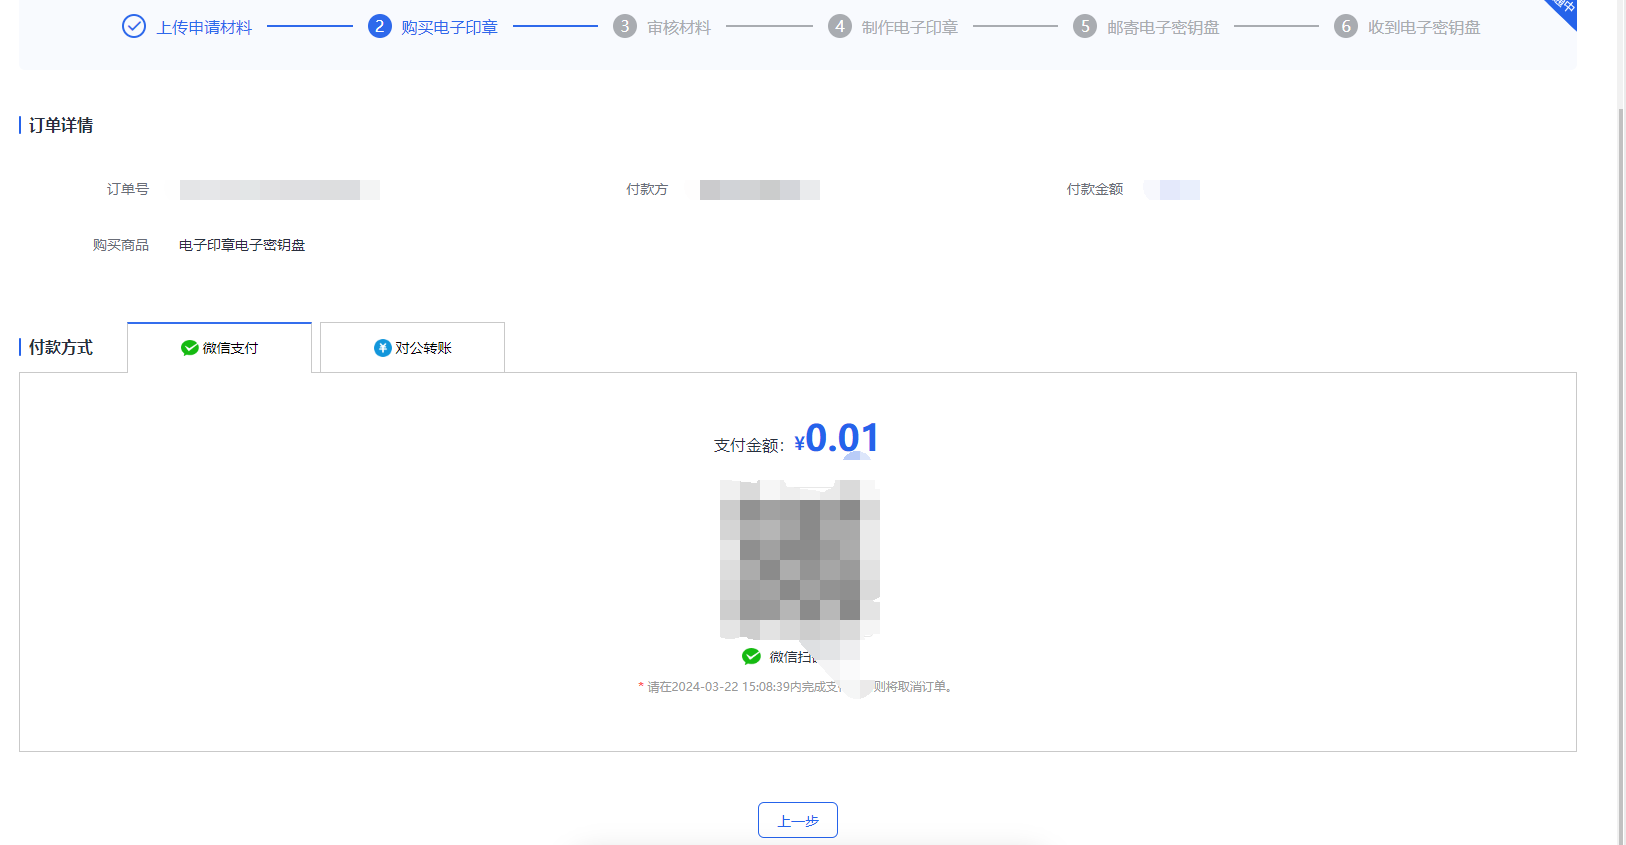The height and width of the screenshot is (845, 1626).
Task: Click the step 3 circle icon
Action: click(x=625, y=26)
